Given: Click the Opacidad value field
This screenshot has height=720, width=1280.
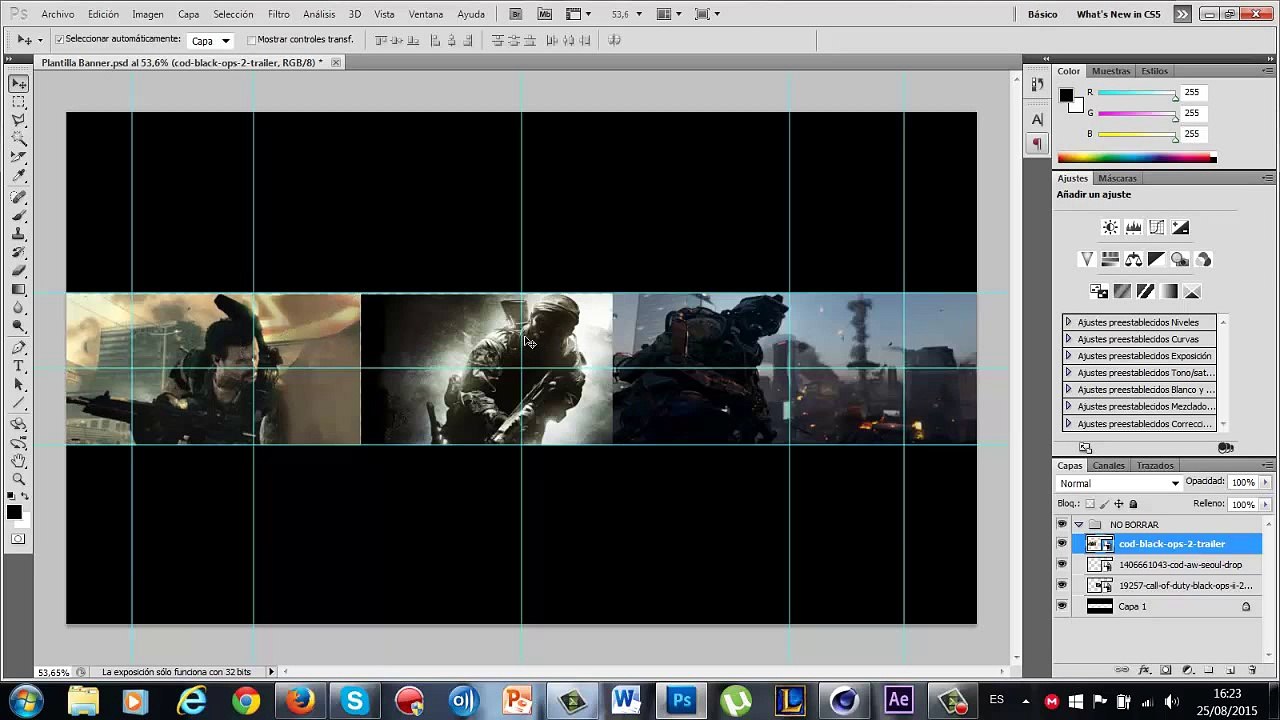Looking at the screenshot, I should coord(1243,482).
